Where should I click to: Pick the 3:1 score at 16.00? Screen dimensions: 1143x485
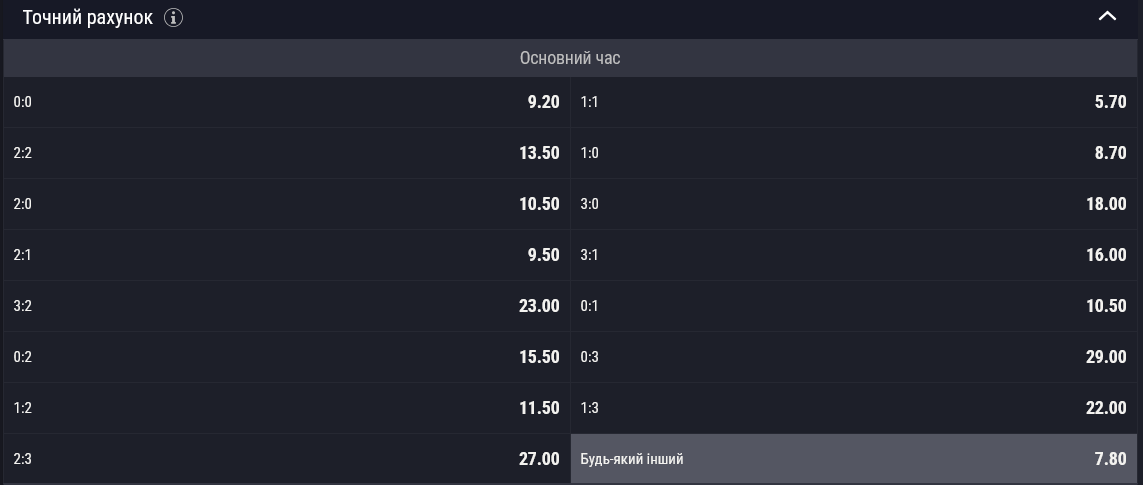(854, 255)
